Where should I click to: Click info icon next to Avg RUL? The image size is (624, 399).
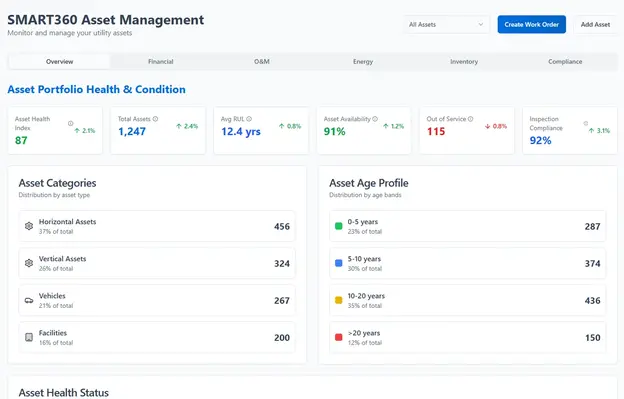point(249,119)
